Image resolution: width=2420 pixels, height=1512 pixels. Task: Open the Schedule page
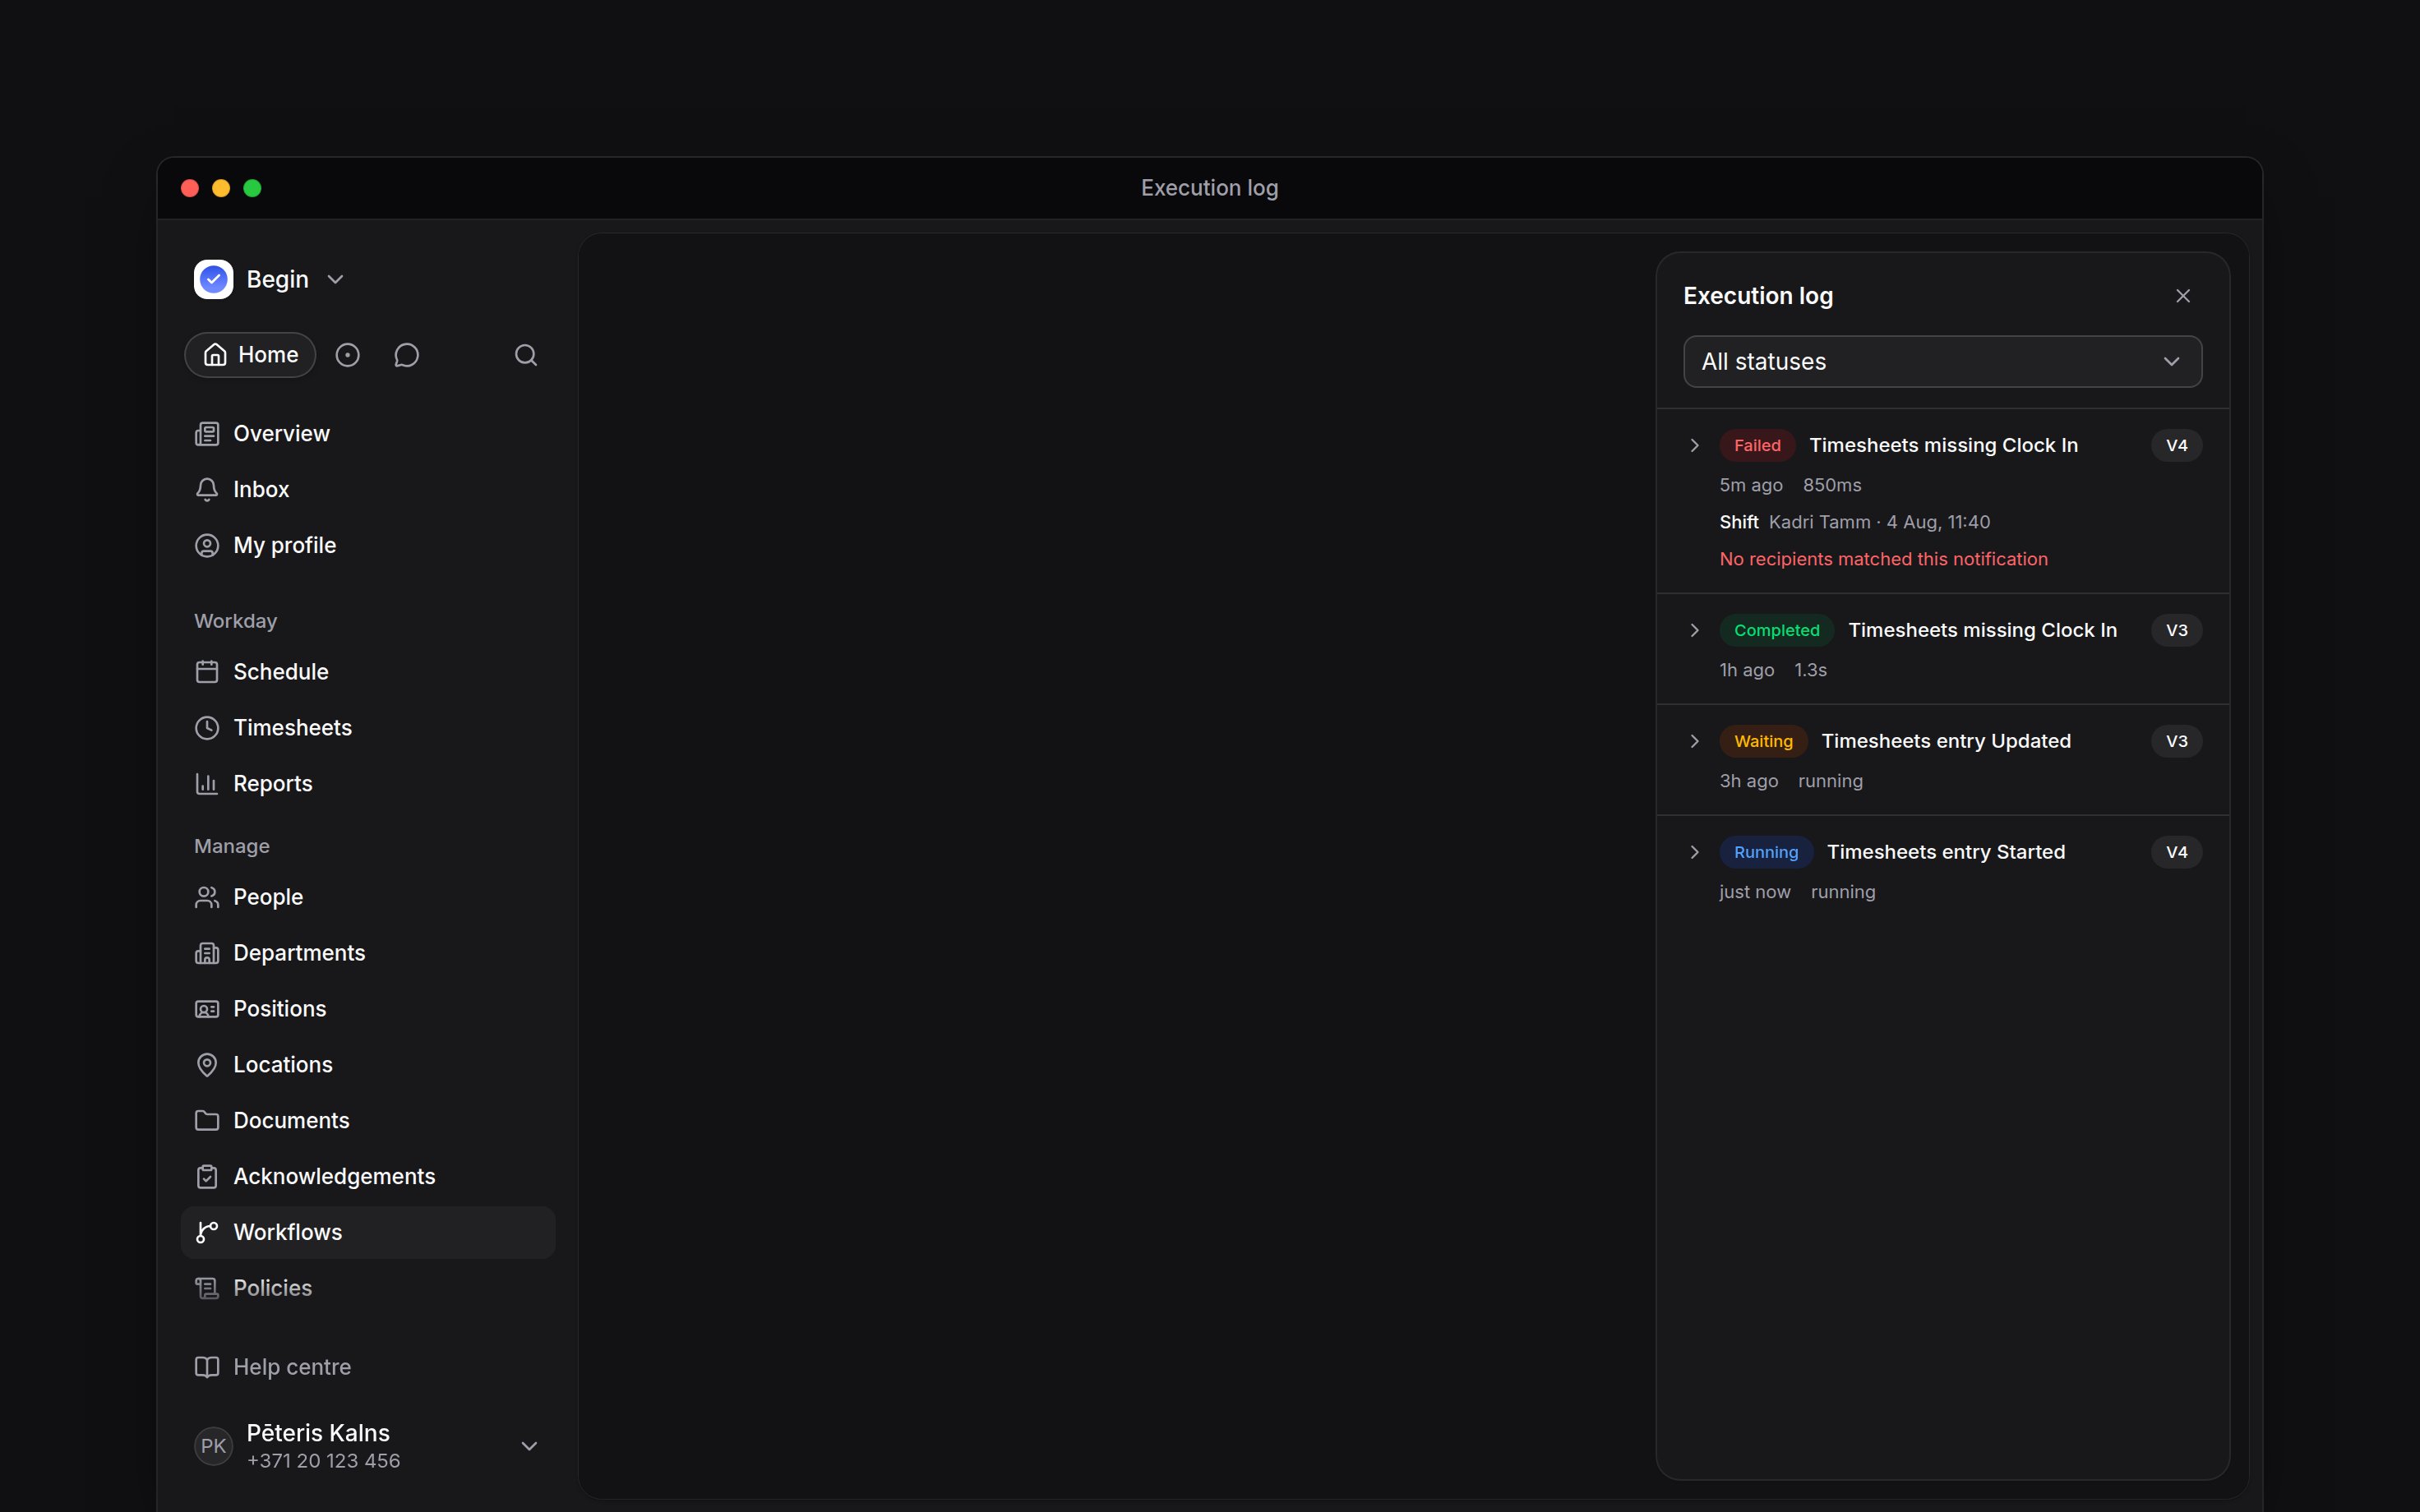[x=368, y=672]
